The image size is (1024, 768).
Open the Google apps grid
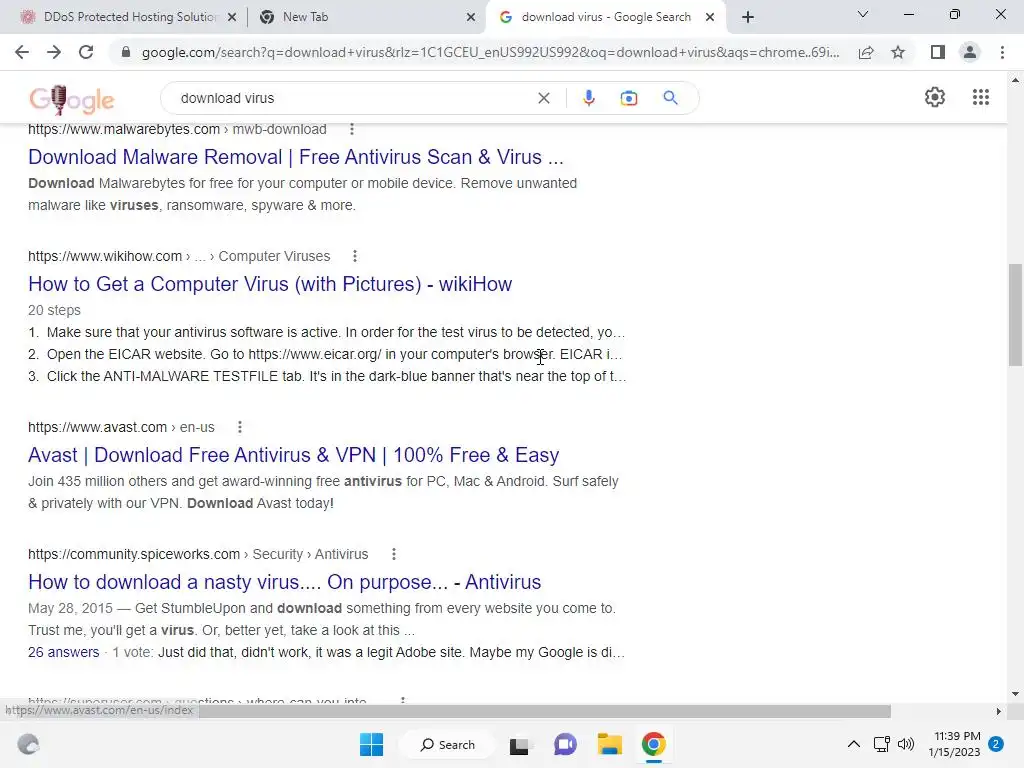[x=981, y=97]
